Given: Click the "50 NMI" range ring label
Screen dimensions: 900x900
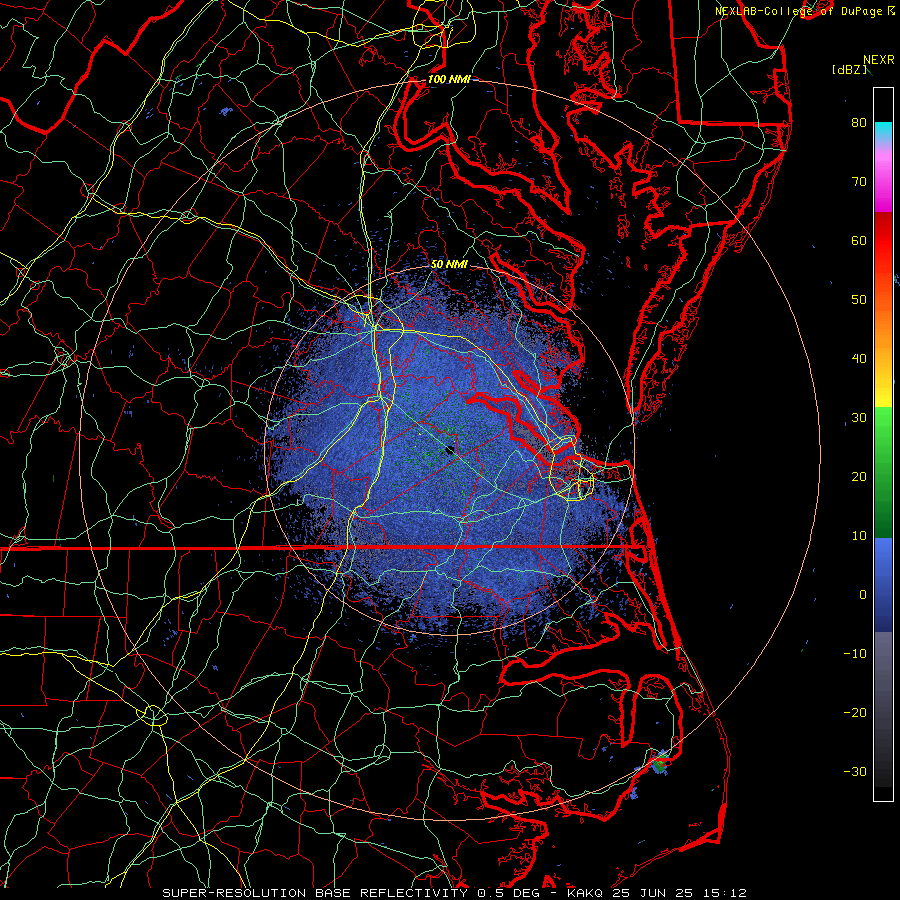Looking at the screenshot, I should 449,265.
